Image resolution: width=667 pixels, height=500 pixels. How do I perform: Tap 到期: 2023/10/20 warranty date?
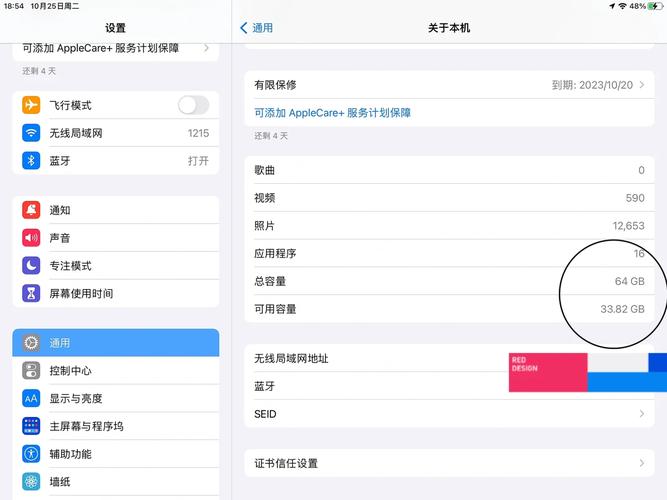(x=592, y=85)
